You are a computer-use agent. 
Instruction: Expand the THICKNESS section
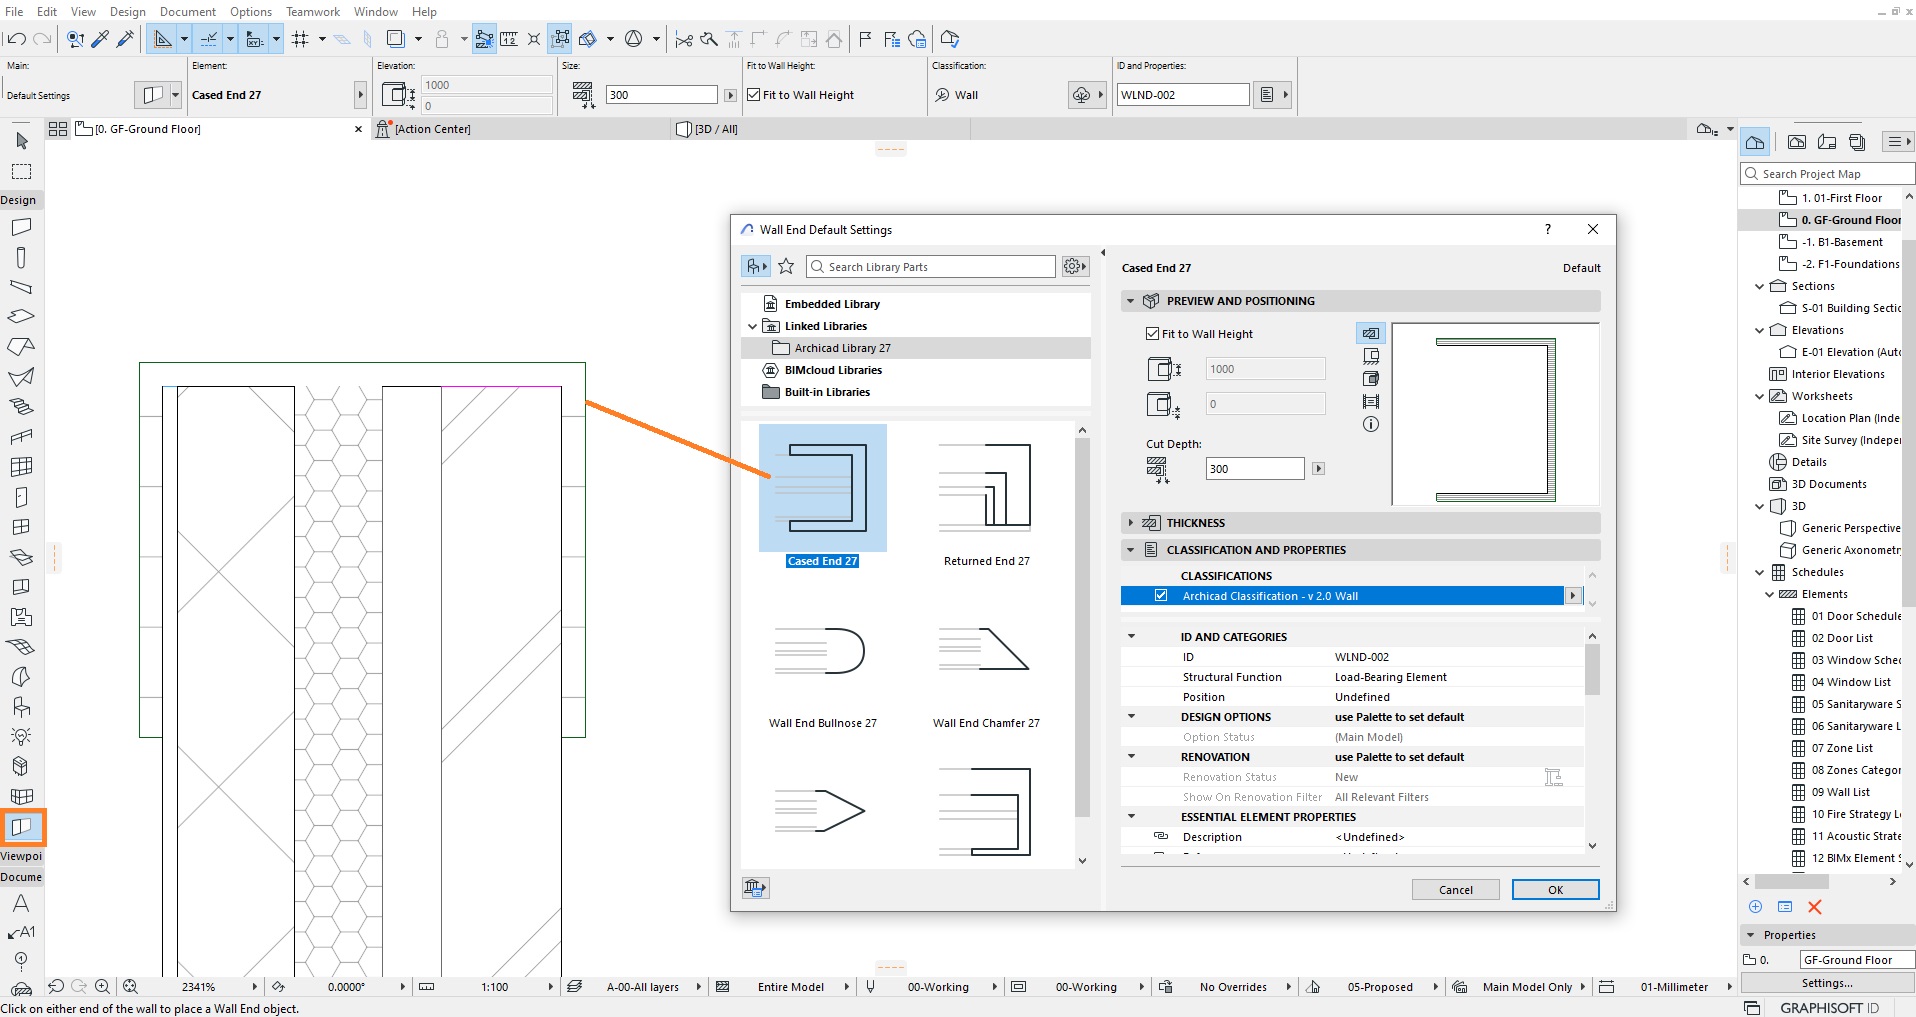click(x=1131, y=522)
